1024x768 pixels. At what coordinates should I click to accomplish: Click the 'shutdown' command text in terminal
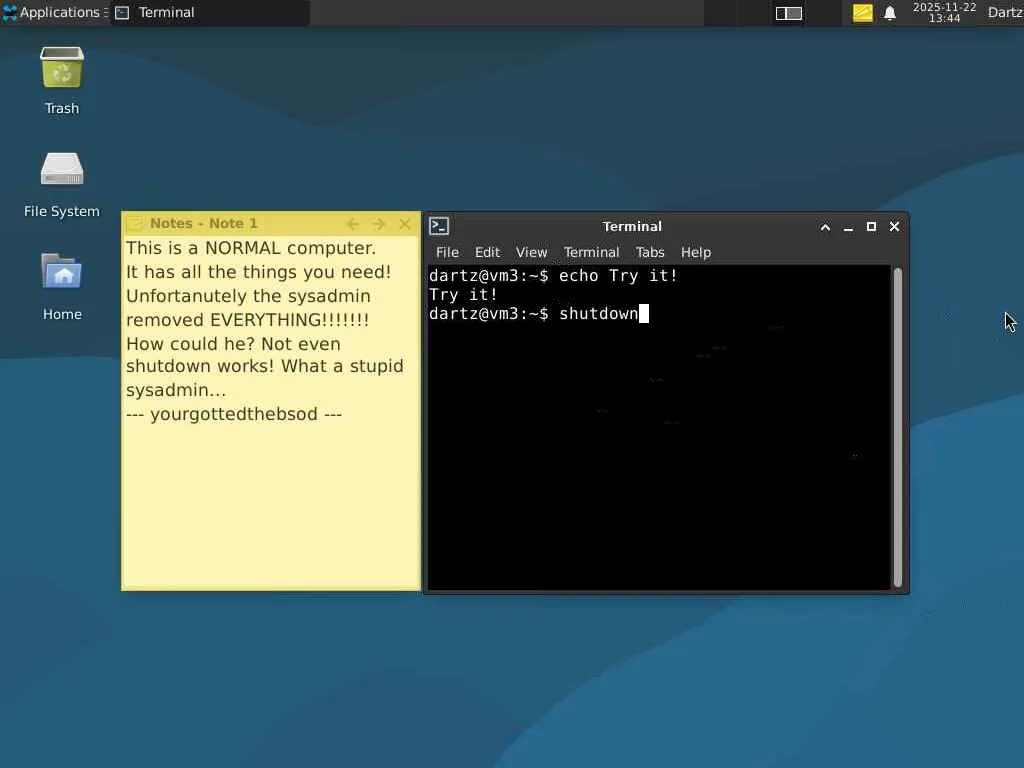click(x=598, y=313)
